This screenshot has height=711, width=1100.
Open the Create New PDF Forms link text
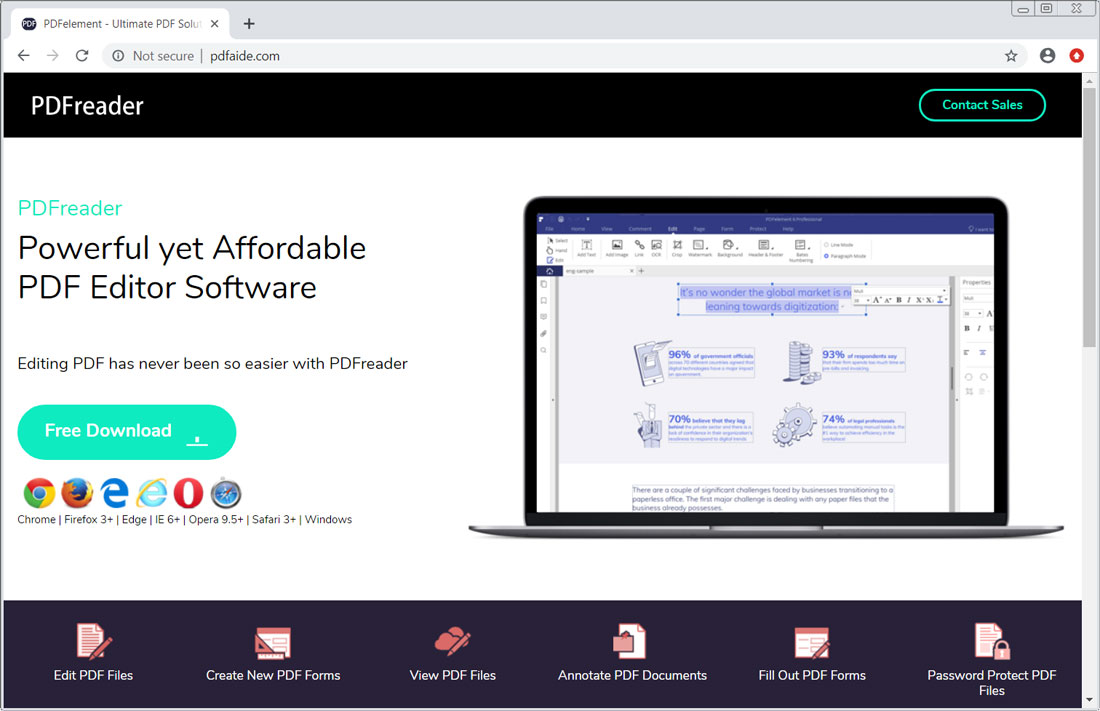(x=273, y=675)
